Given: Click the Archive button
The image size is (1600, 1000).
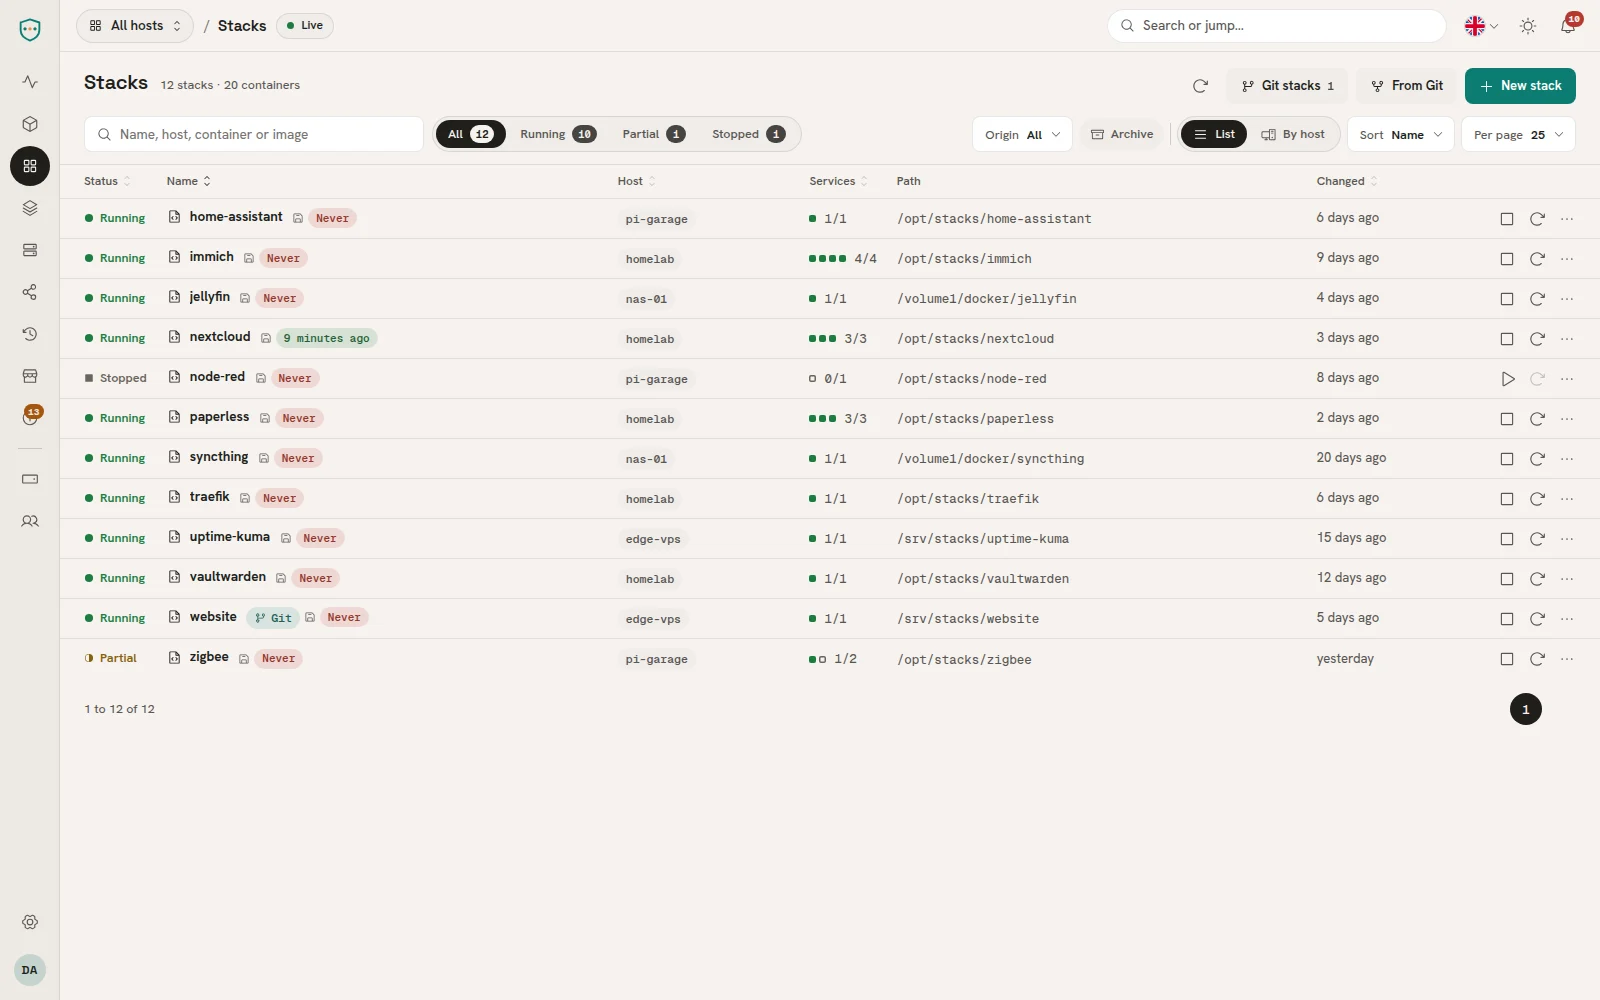Looking at the screenshot, I should (1122, 134).
